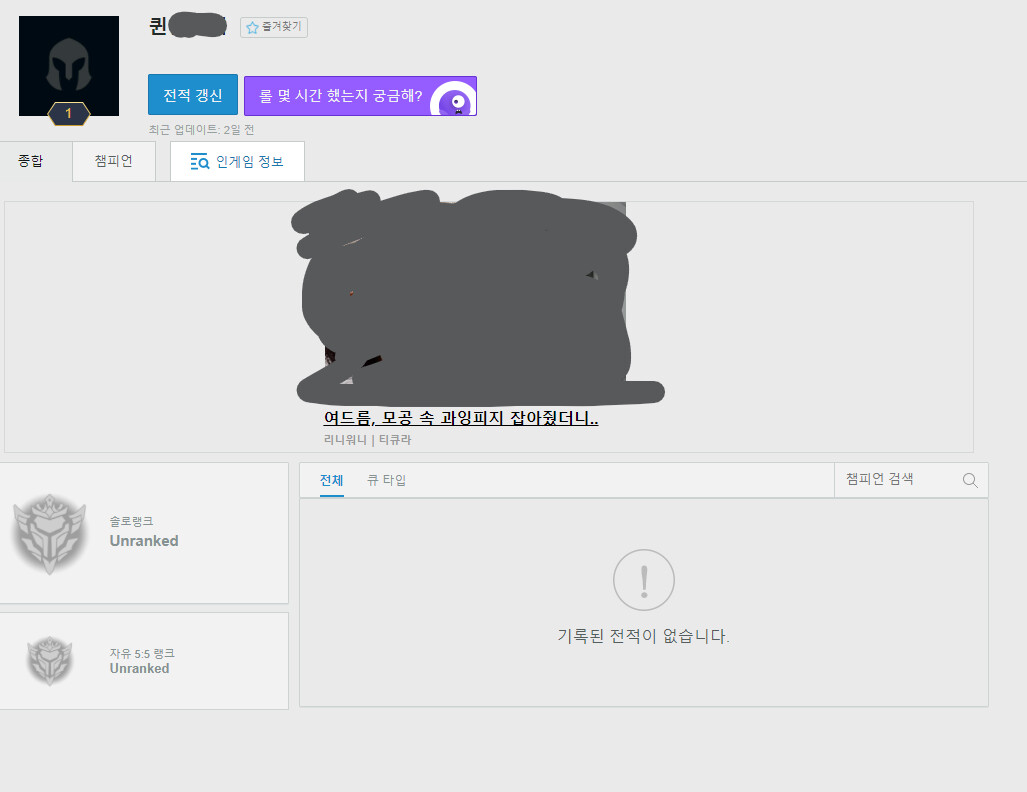Click the 전적 갱신 refresh button
The height and width of the screenshot is (792, 1027).
coord(192,94)
